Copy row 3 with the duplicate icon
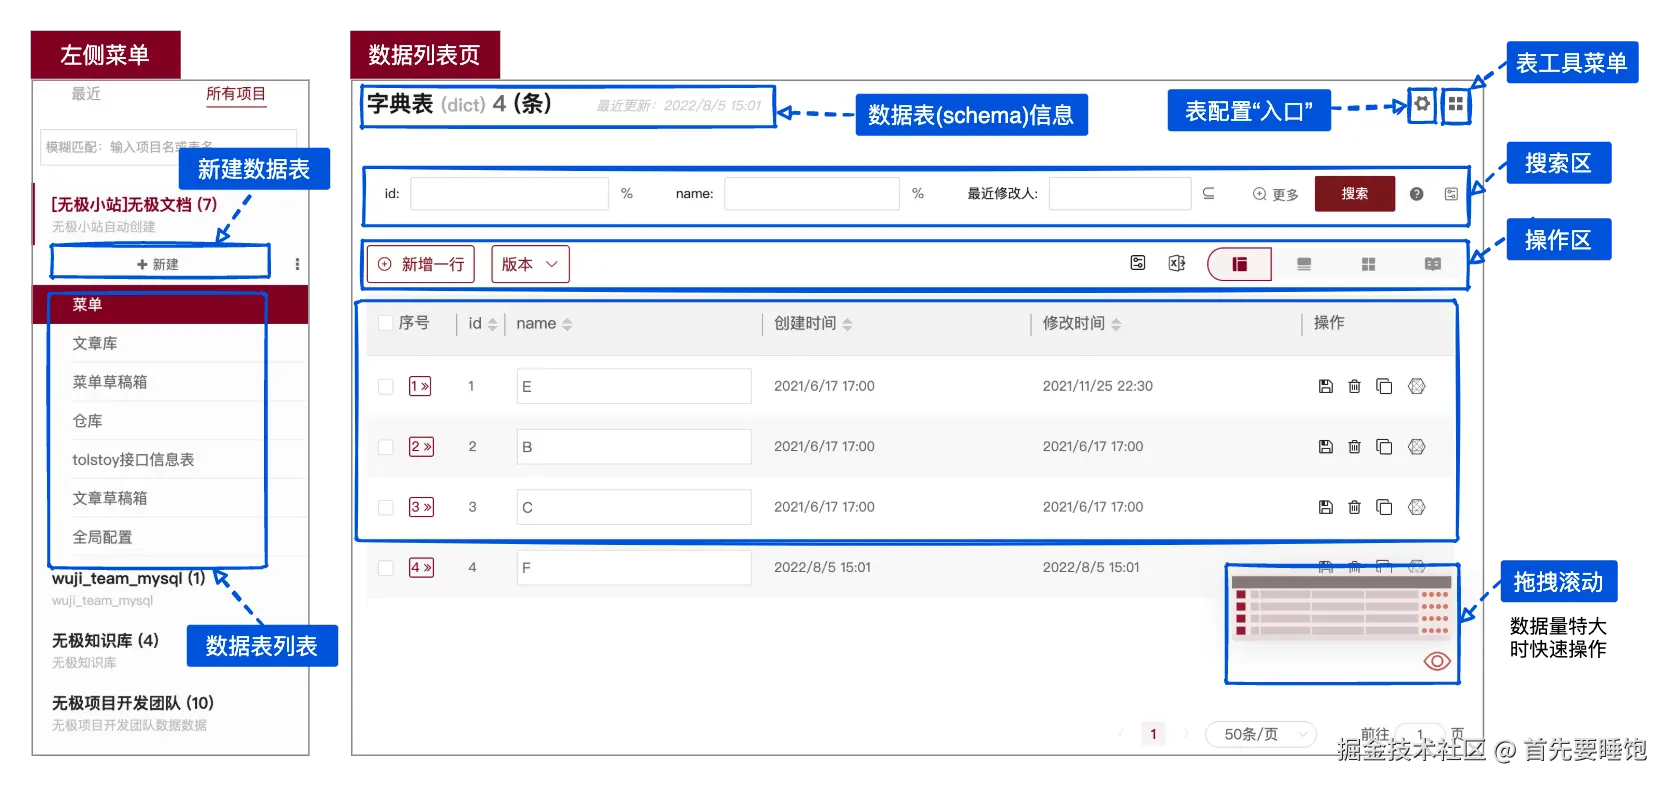 [x=1384, y=507]
